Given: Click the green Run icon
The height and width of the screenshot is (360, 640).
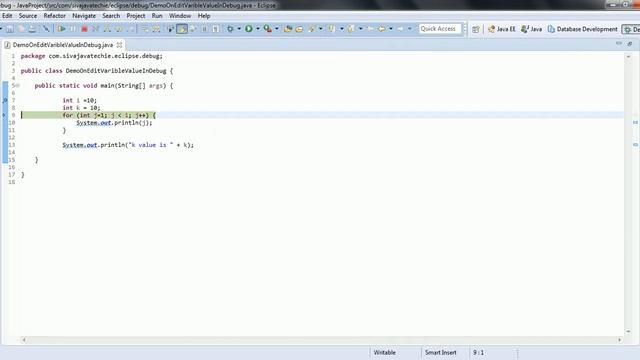Looking at the screenshot, I should pos(249,29).
